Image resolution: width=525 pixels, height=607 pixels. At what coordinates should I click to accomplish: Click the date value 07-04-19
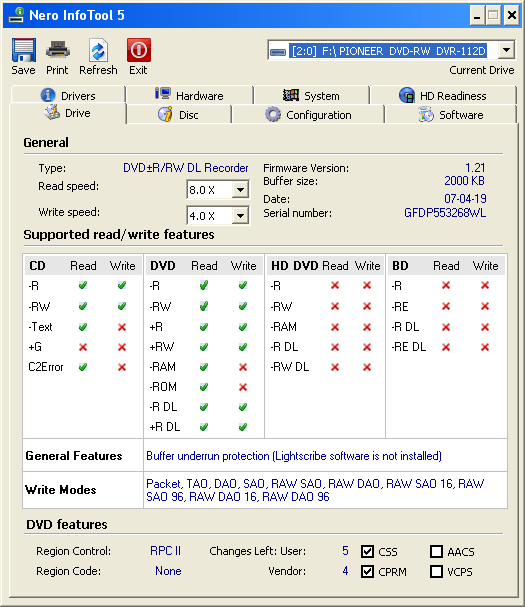465,199
